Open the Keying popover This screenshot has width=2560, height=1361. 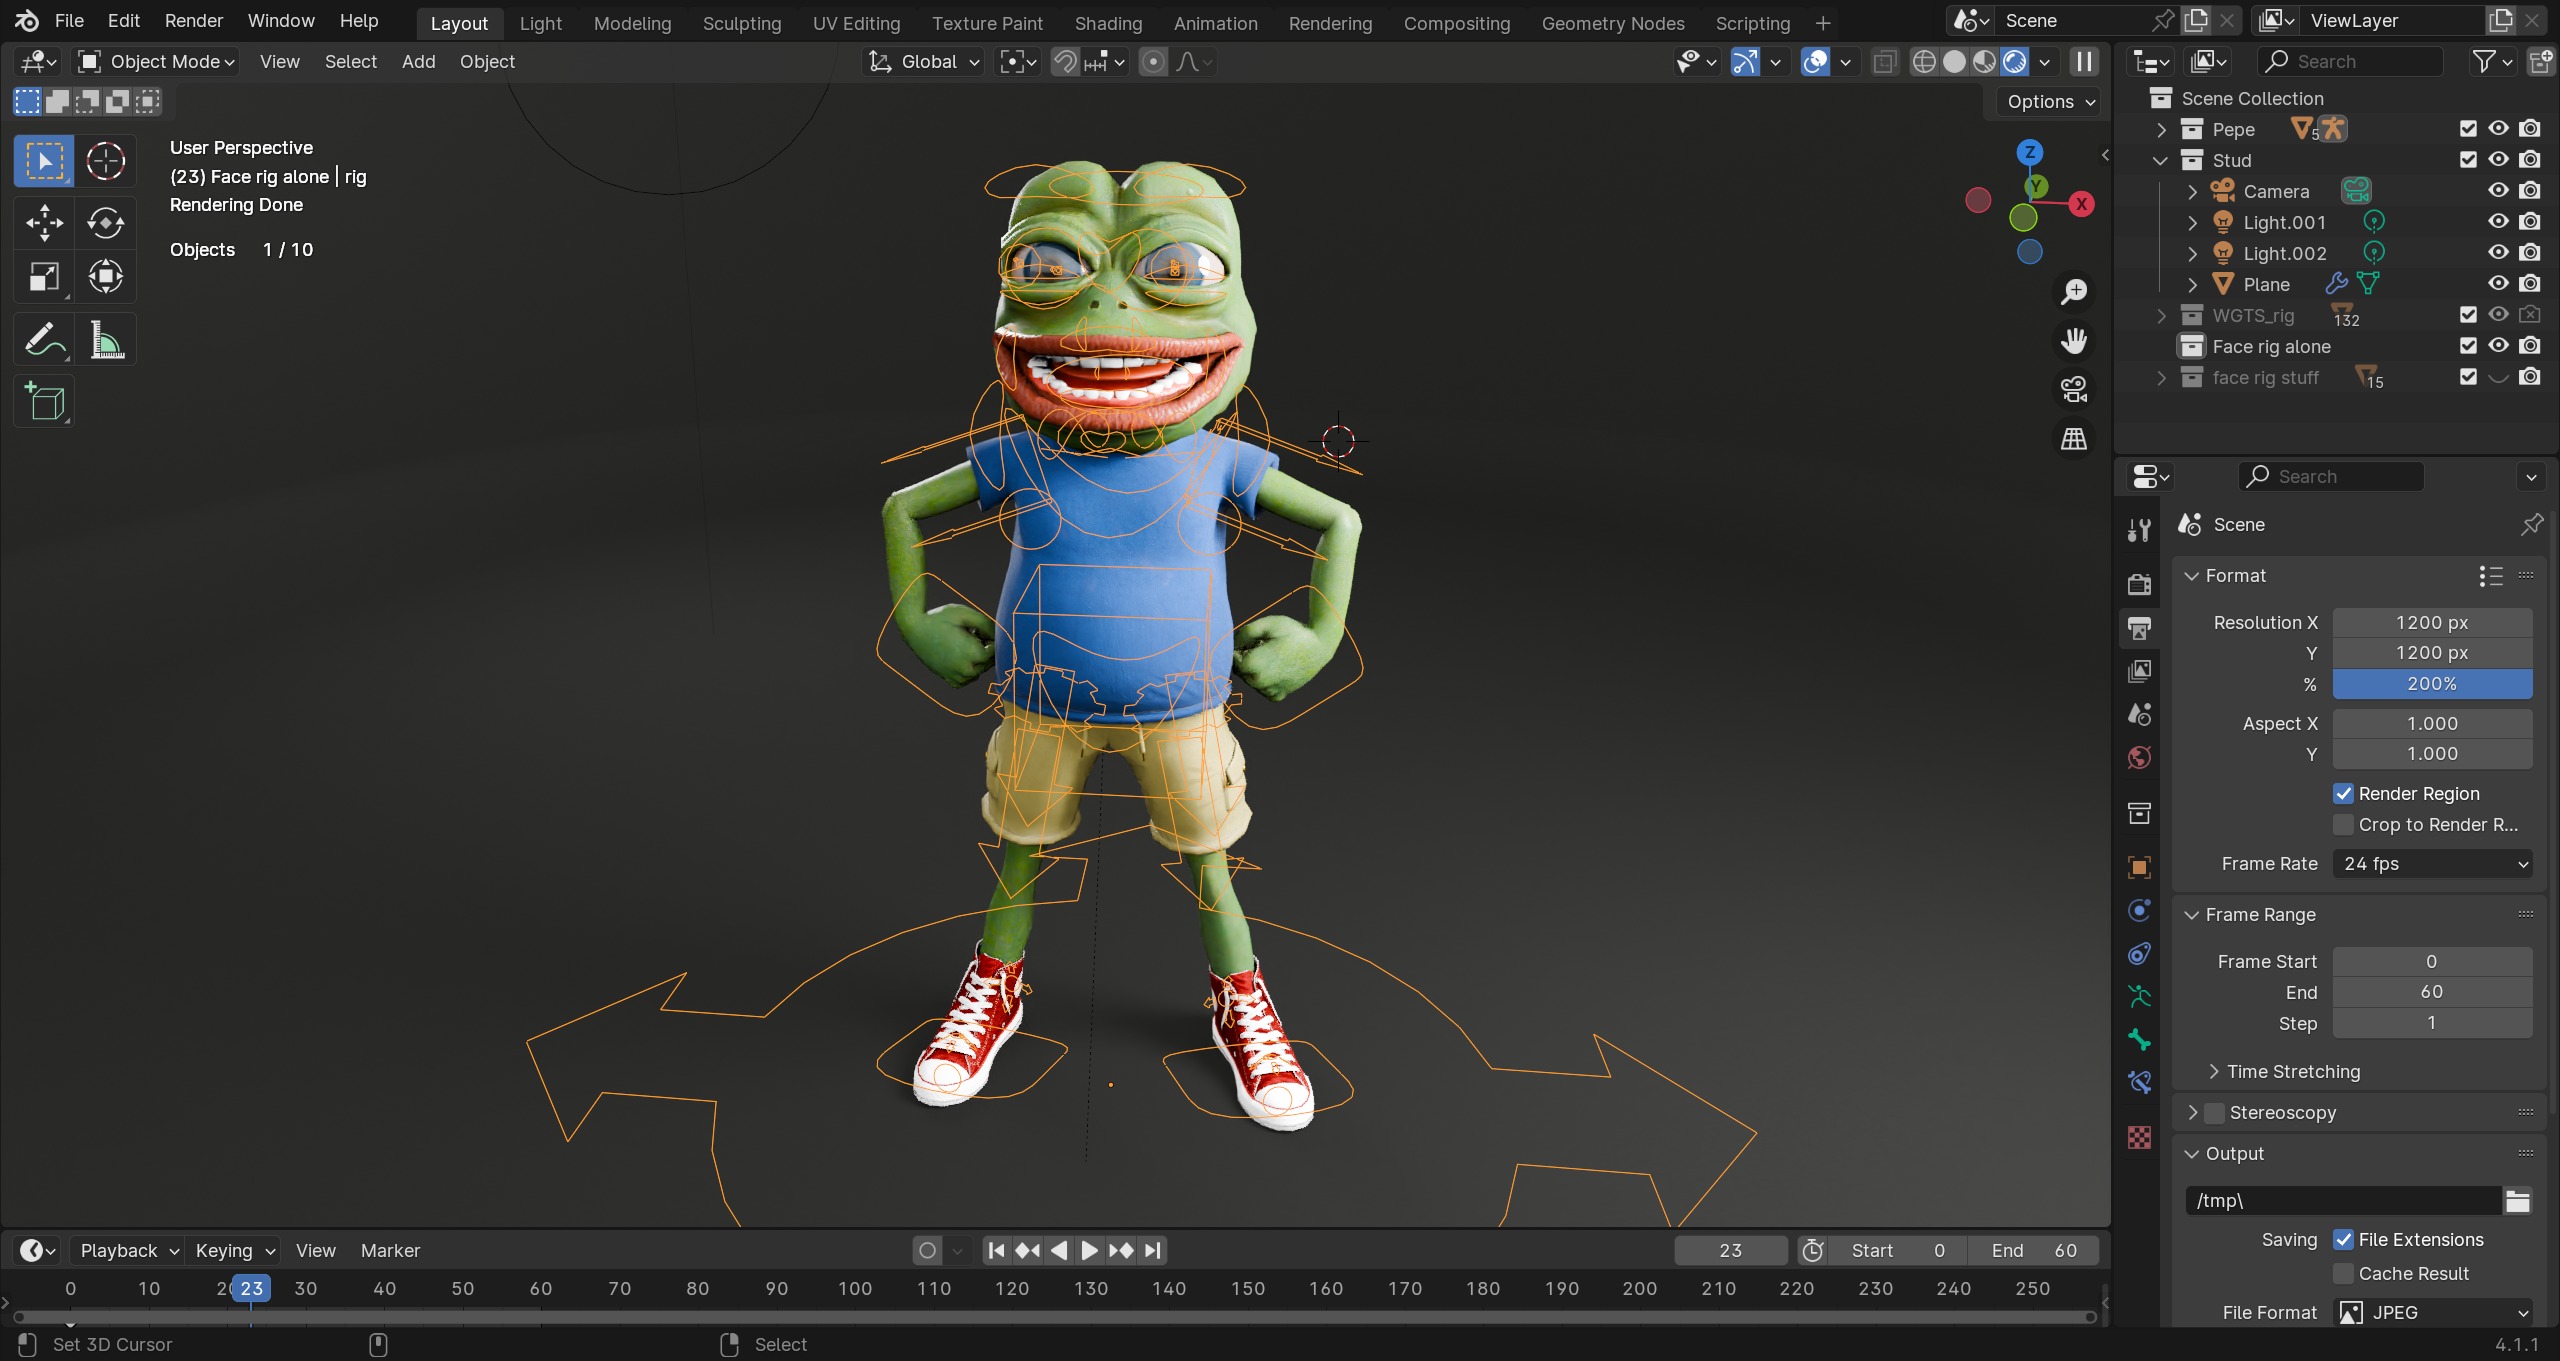[235, 1251]
